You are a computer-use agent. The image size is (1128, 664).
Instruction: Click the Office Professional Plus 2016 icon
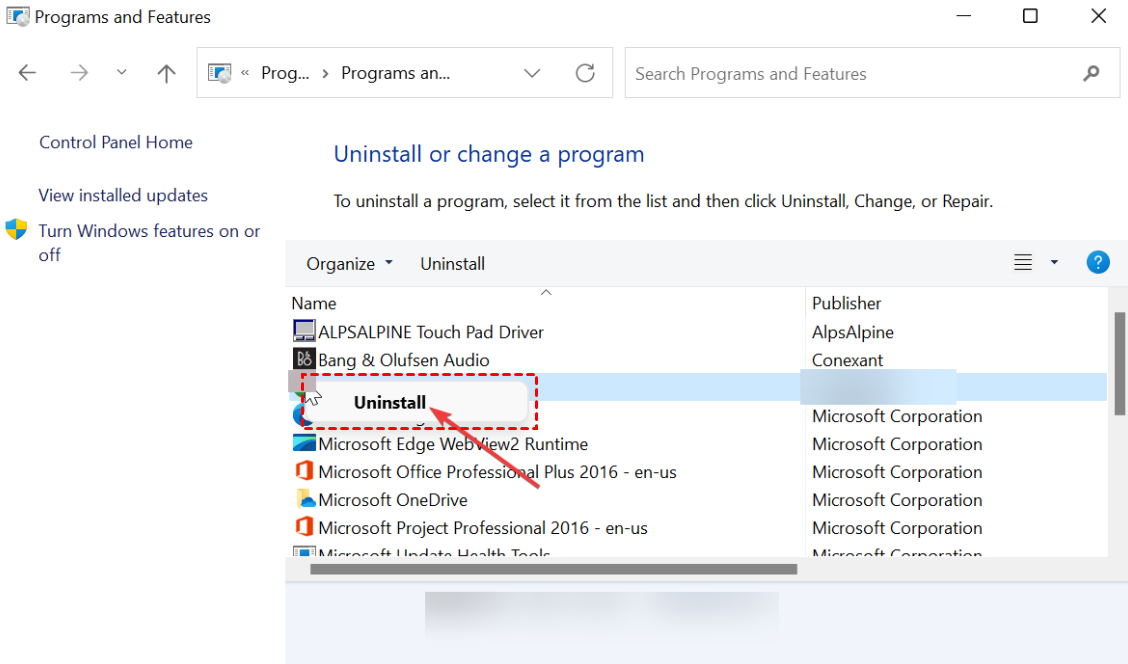coord(304,470)
